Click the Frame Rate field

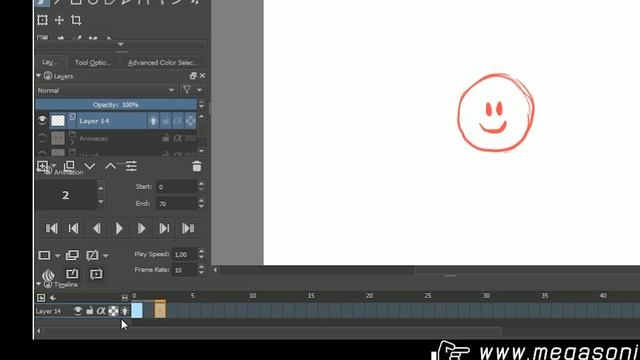point(184,270)
